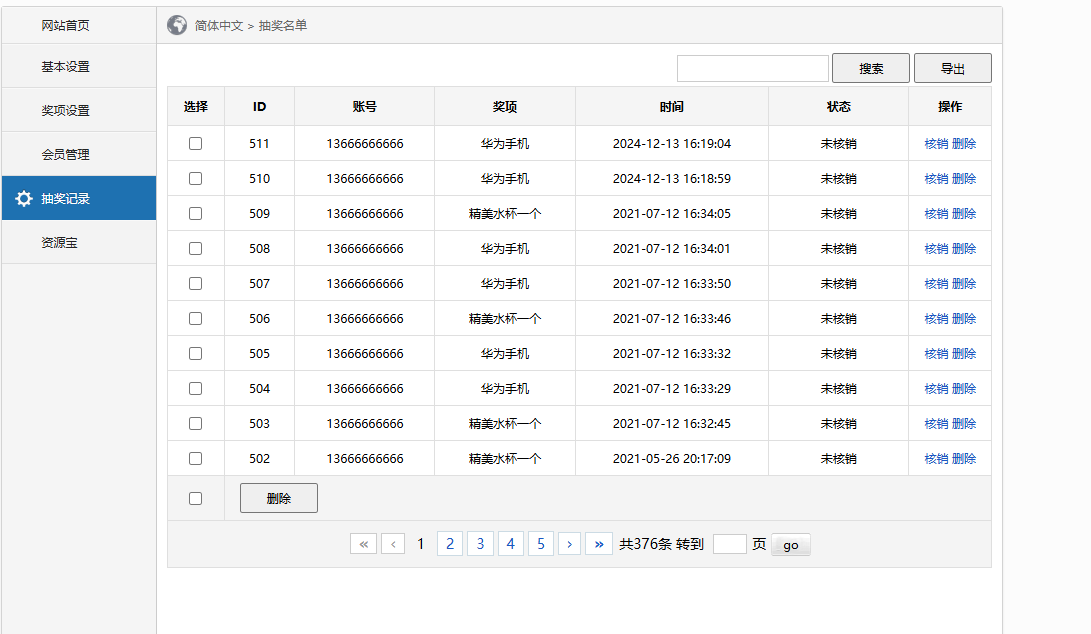
Task: Click the ID column header
Action: pyautogui.click(x=260, y=106)
